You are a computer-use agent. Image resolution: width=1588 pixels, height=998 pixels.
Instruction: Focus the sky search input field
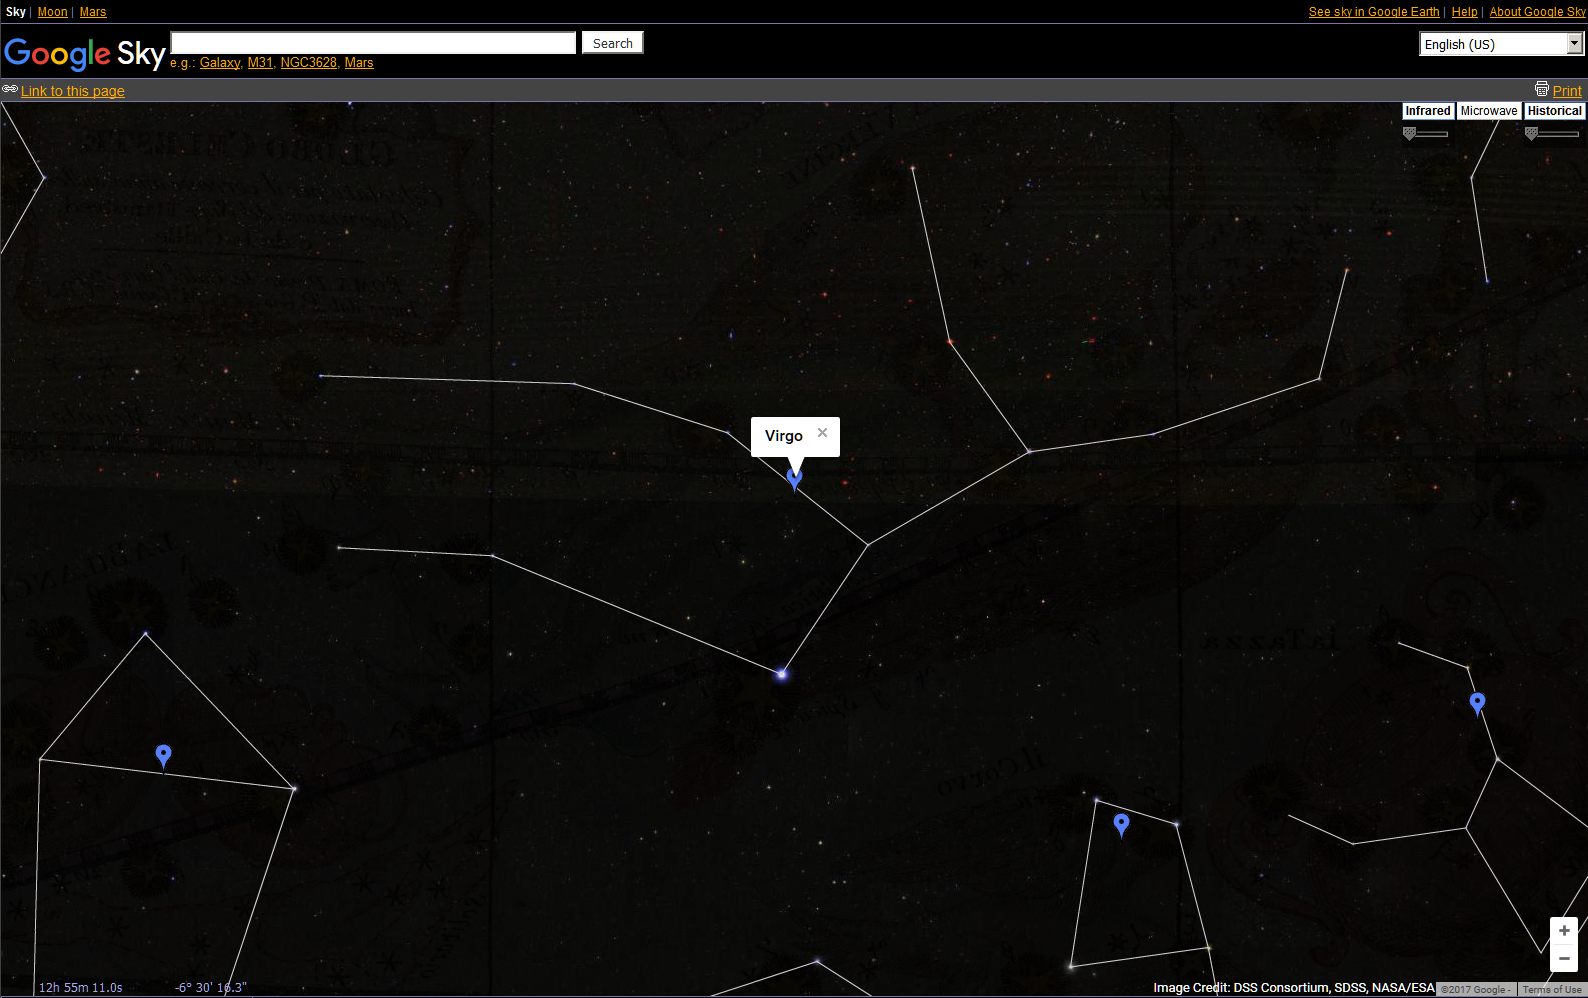373,43
